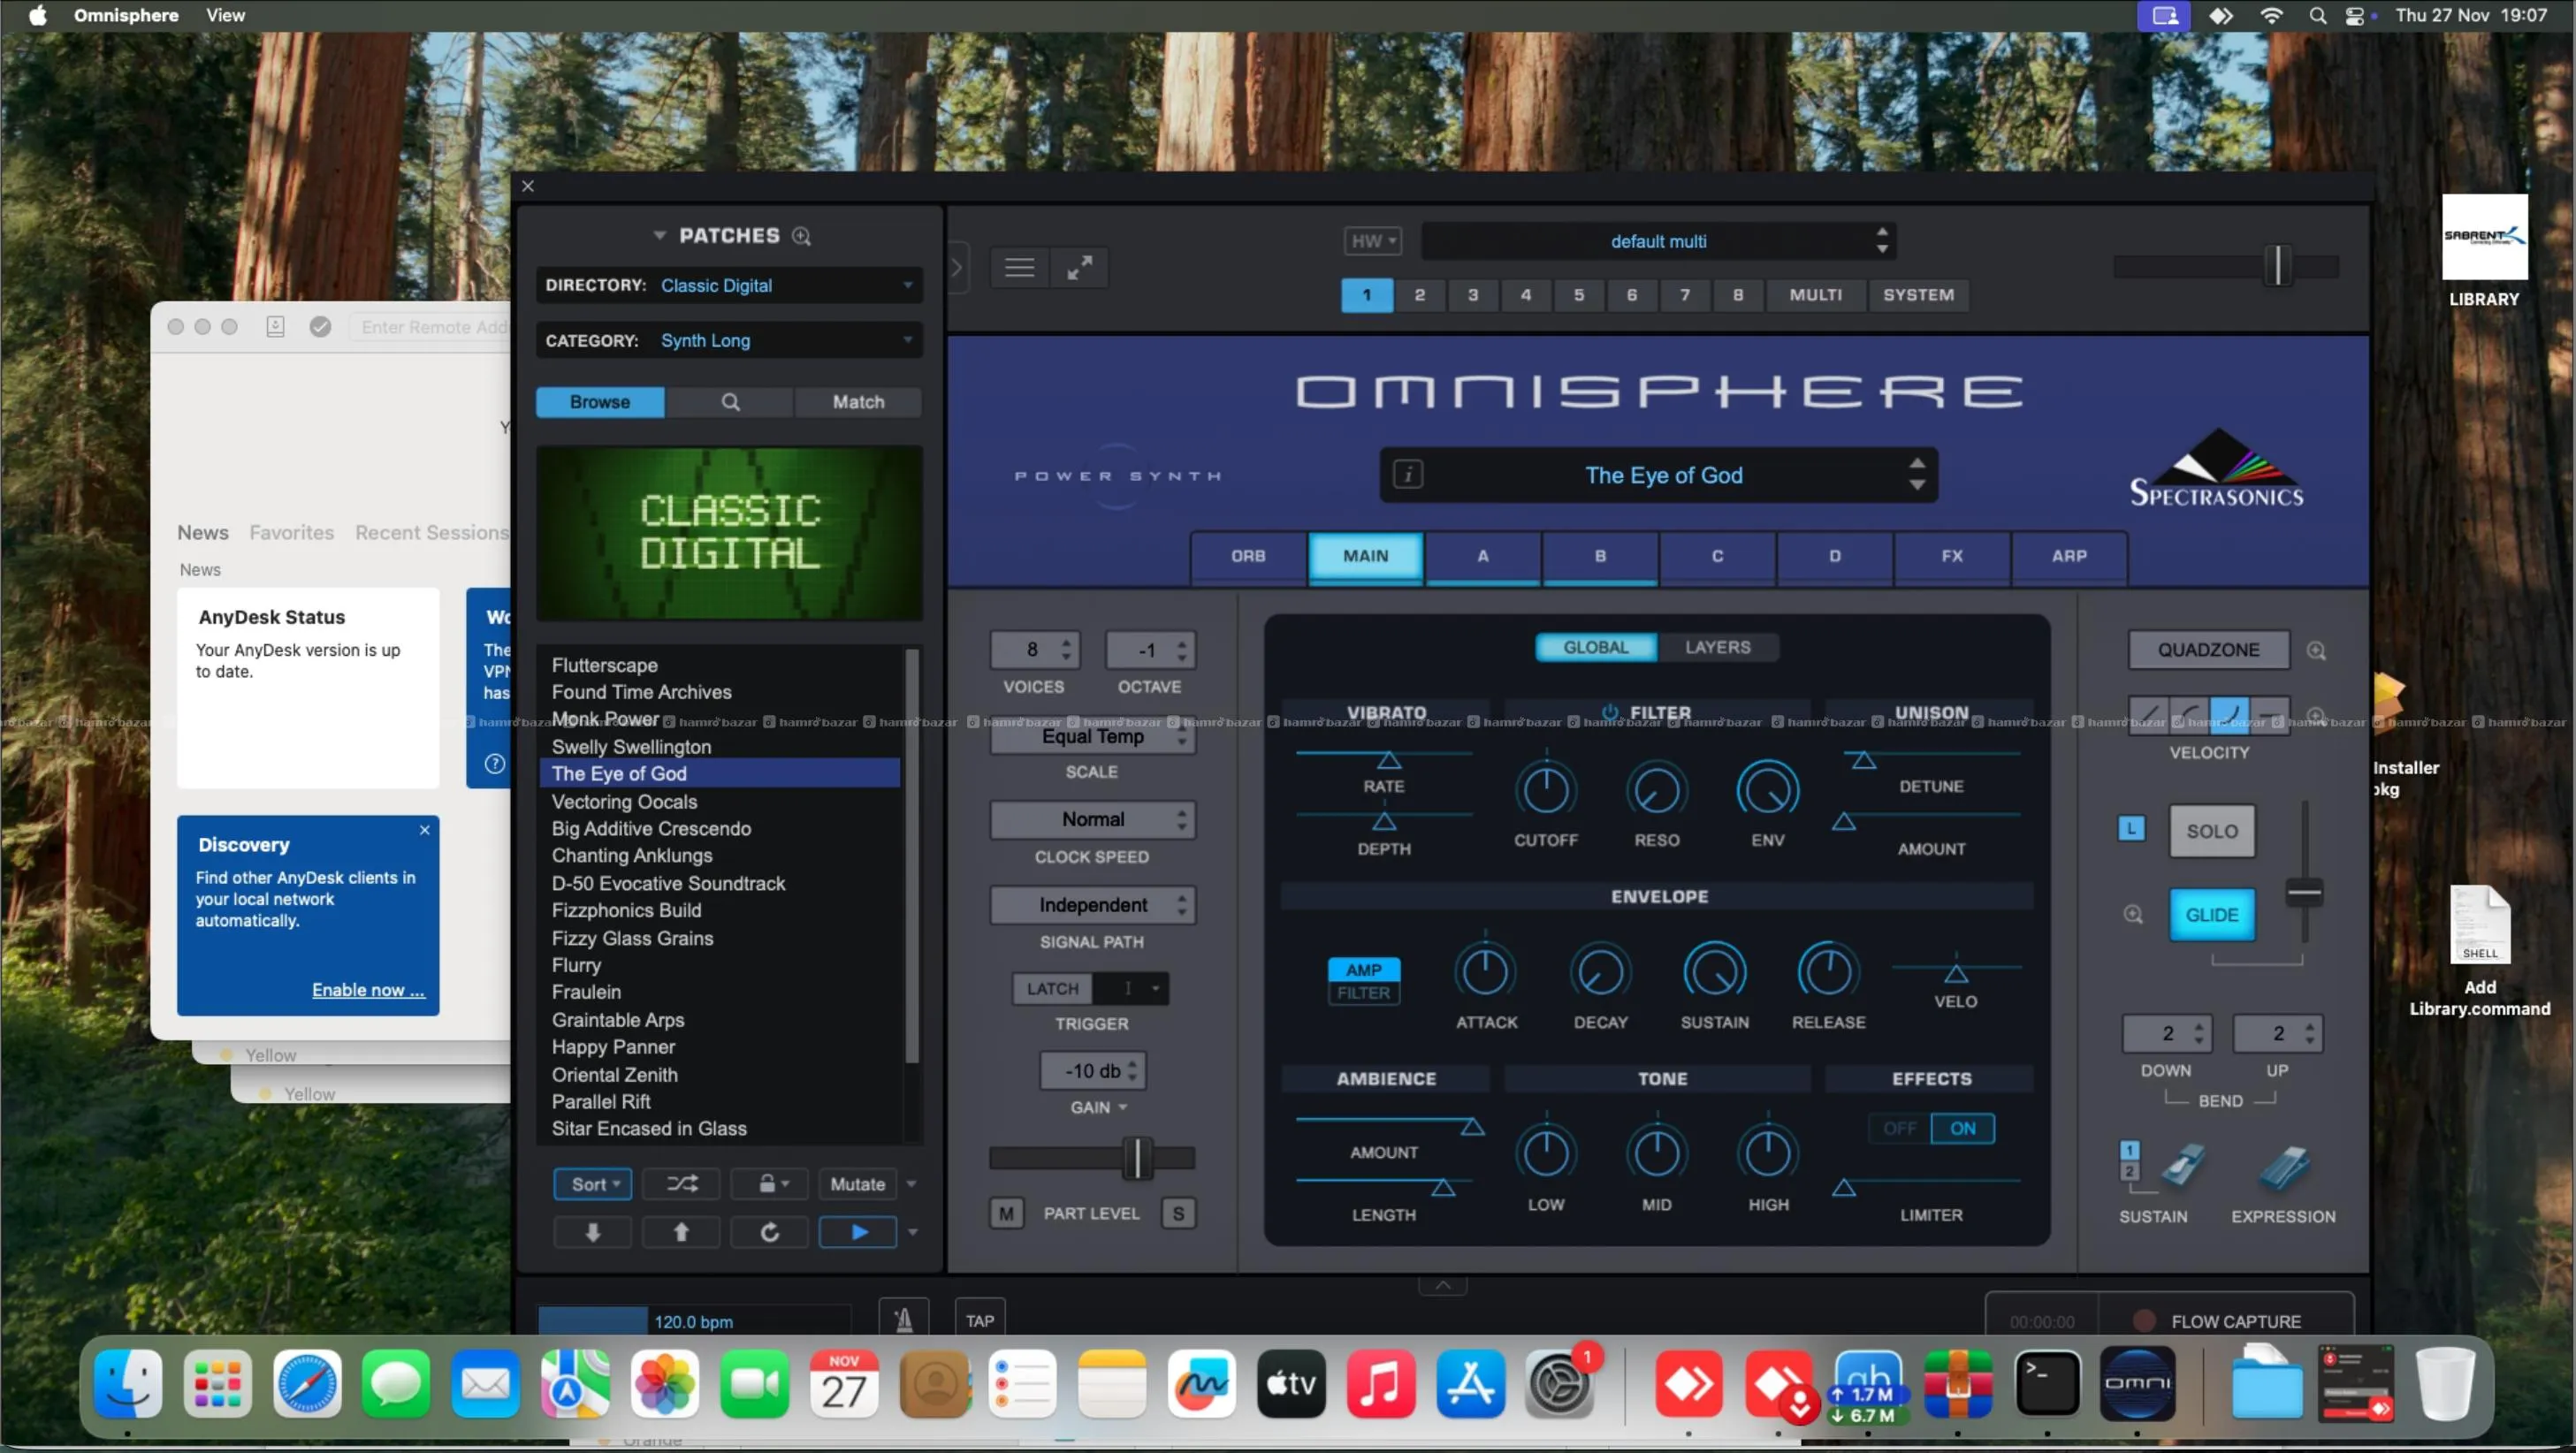Switch to the patch search tab
2576x1453 pixels.
tap(731, 402)
